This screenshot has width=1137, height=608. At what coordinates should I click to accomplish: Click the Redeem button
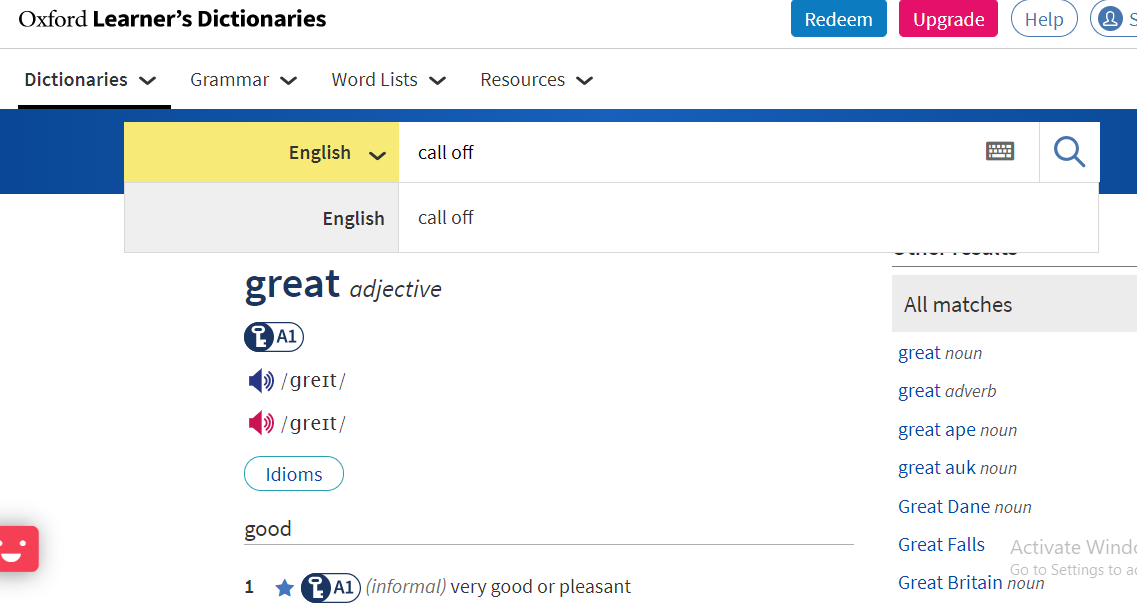point(838,19)
